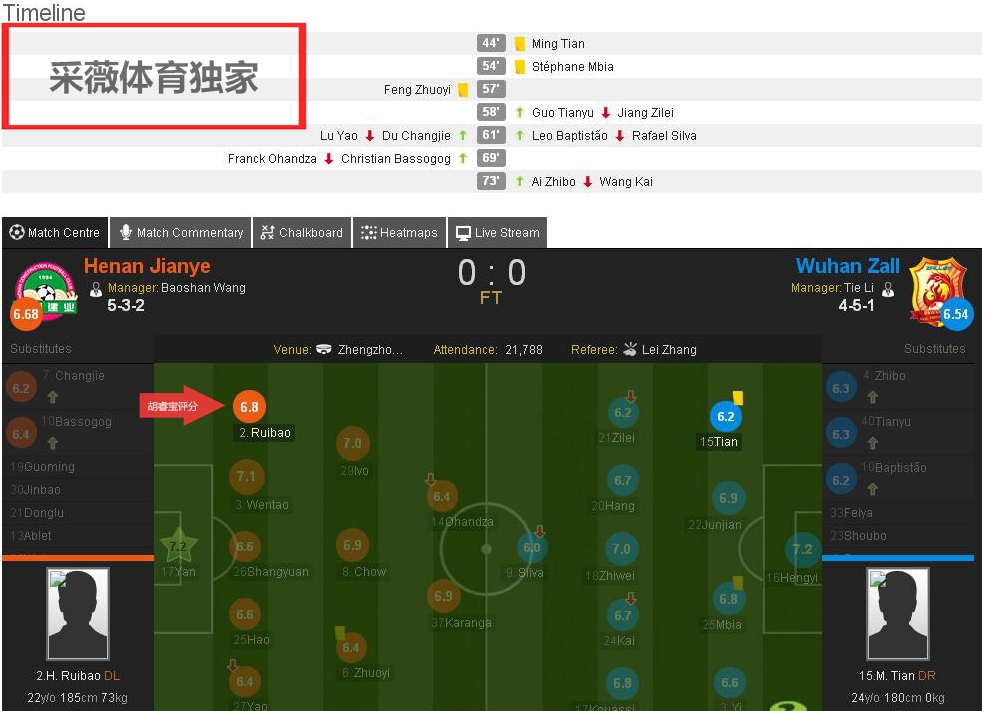Open the Match Centre tab

pos(55,232)
